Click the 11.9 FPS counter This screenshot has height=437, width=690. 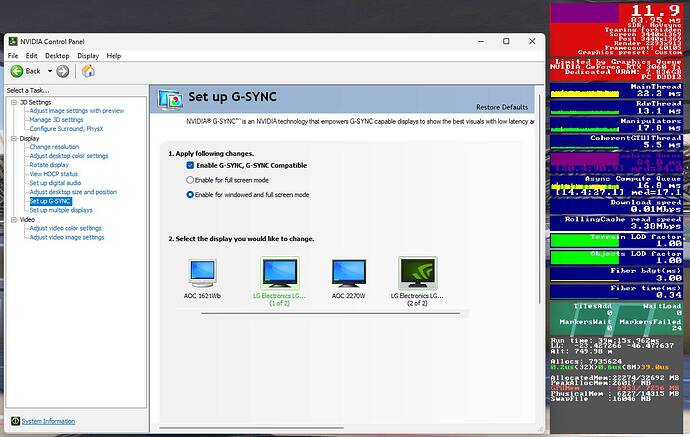[x=655, y=10]
